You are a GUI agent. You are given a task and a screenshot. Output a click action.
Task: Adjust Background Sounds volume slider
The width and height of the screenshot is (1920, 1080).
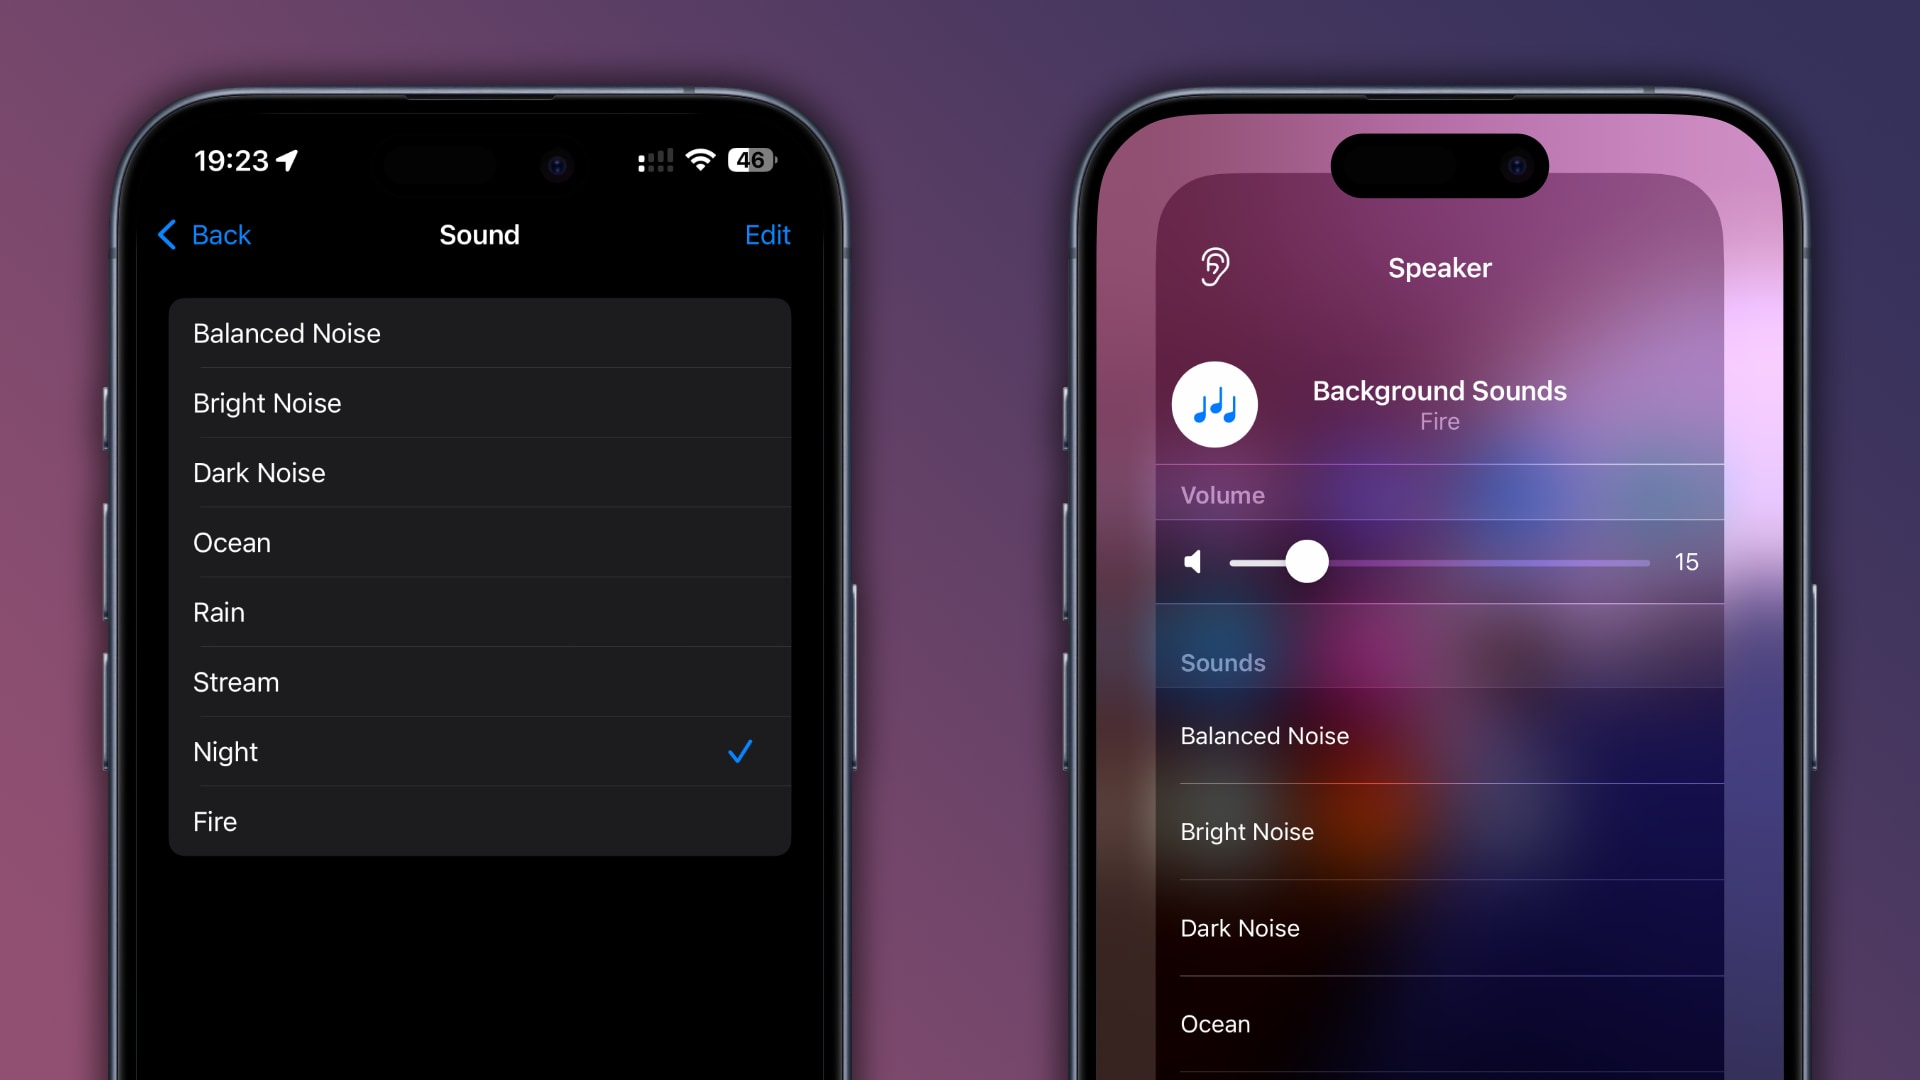tap(1303, 562)
